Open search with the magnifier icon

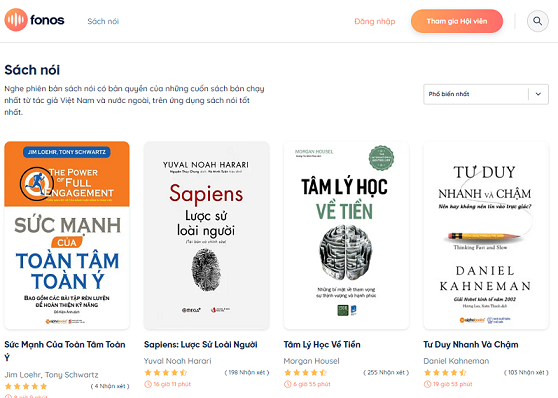(x=537, y=21)
